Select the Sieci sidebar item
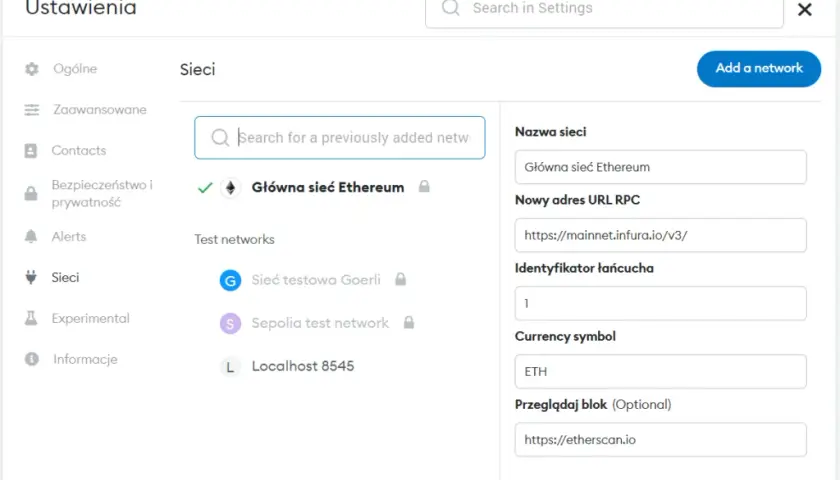 65,277
